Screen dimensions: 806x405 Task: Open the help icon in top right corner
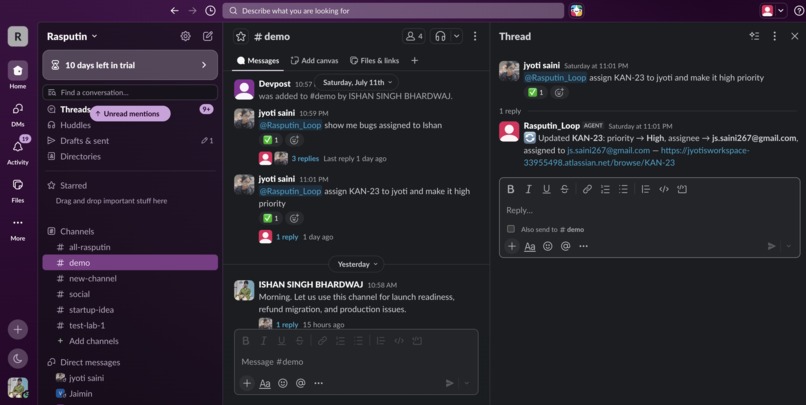click(799, 11)
